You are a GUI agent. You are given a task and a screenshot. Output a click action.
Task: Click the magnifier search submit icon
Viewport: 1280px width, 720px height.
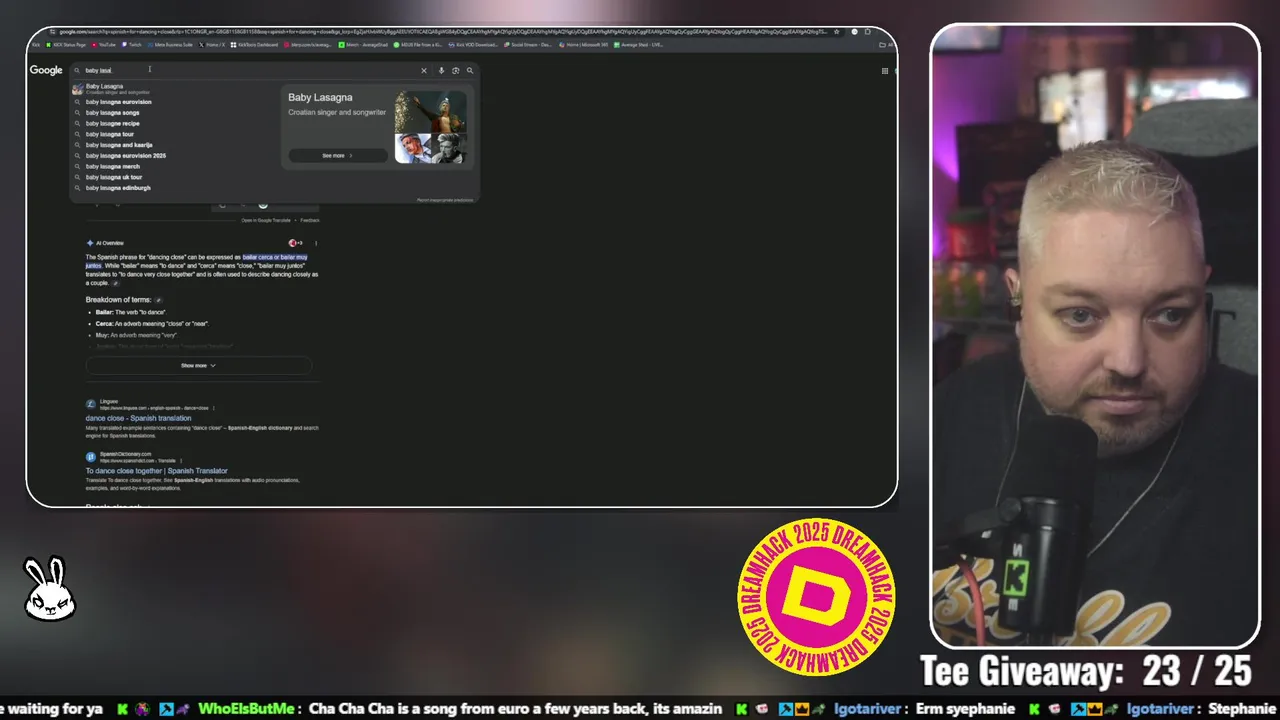pyautogui.click(x=470, y=70)
